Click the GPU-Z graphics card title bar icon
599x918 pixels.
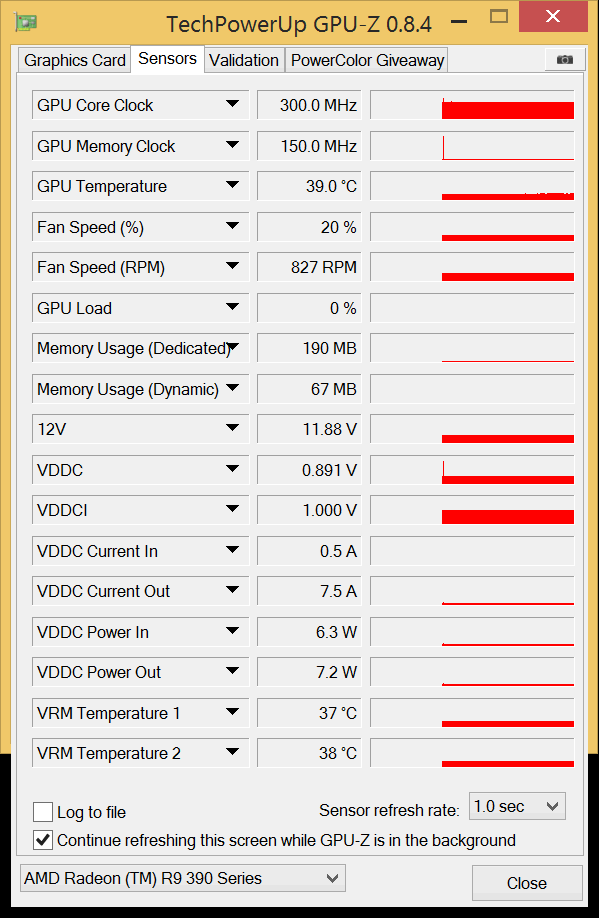tap(26, 19)
